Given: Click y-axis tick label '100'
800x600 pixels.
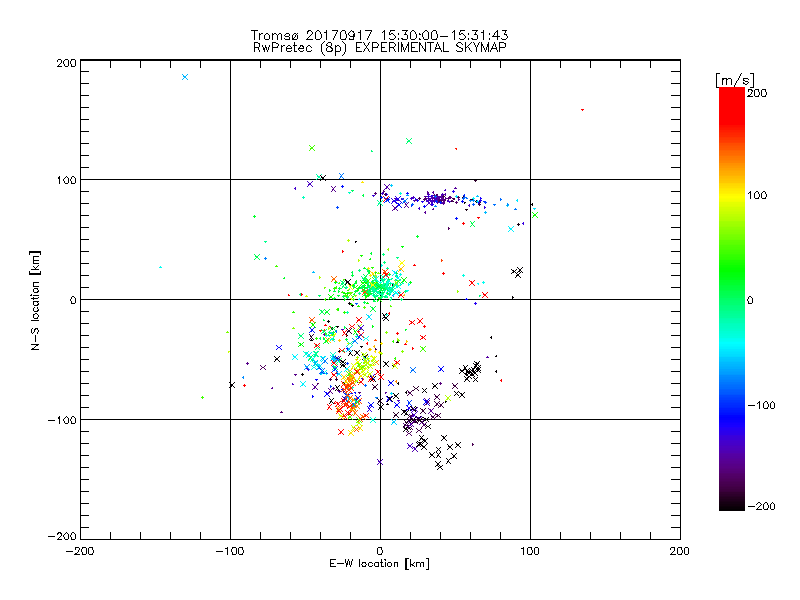Looking at the screenshot, I should point(66,180).
